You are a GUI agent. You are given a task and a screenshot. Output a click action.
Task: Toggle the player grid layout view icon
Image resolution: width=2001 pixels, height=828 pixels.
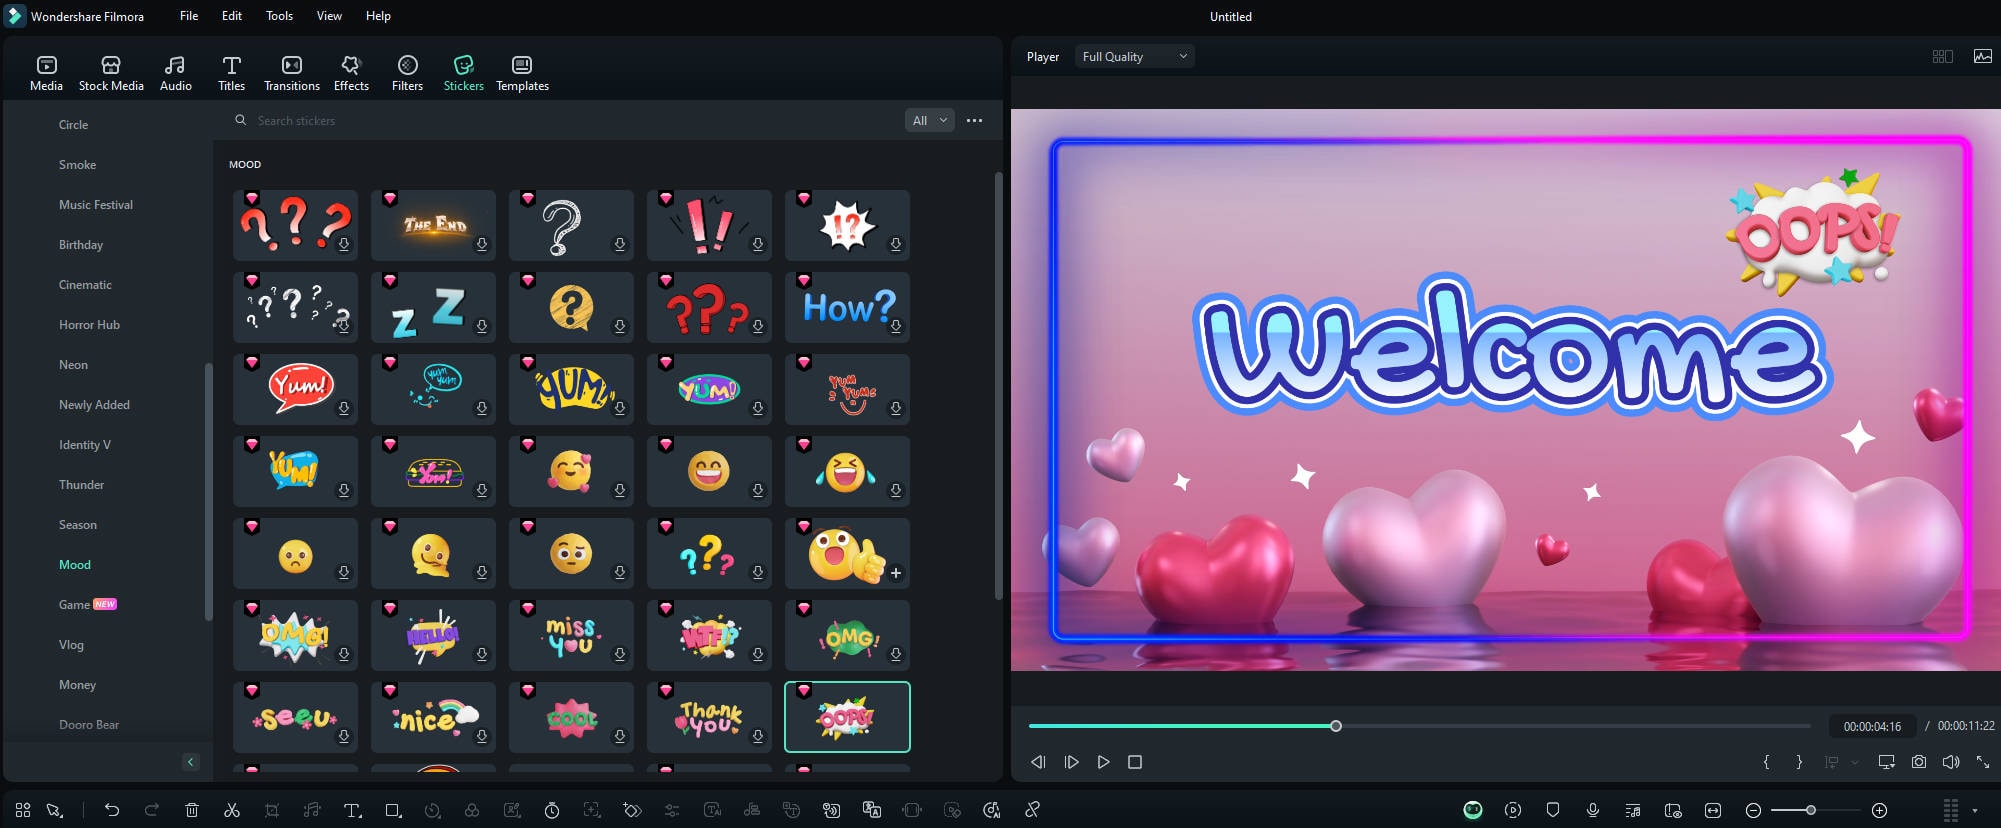tap(1942, 57)
